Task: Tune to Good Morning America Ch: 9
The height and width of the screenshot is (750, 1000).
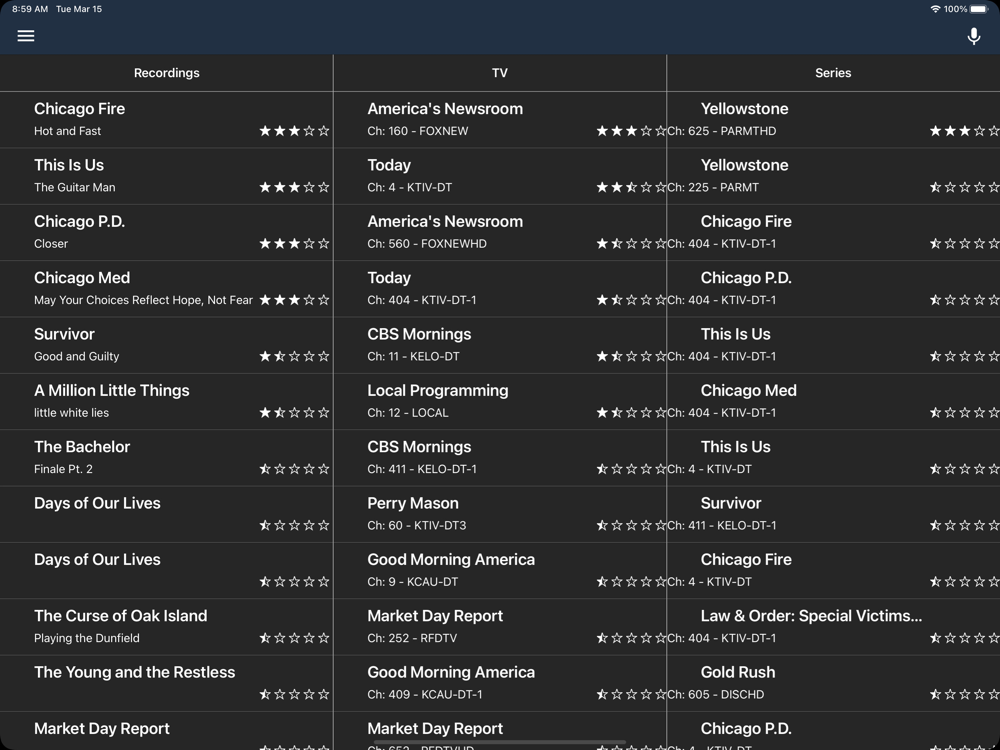Action: pyautogui.click(x=499, y=570)
